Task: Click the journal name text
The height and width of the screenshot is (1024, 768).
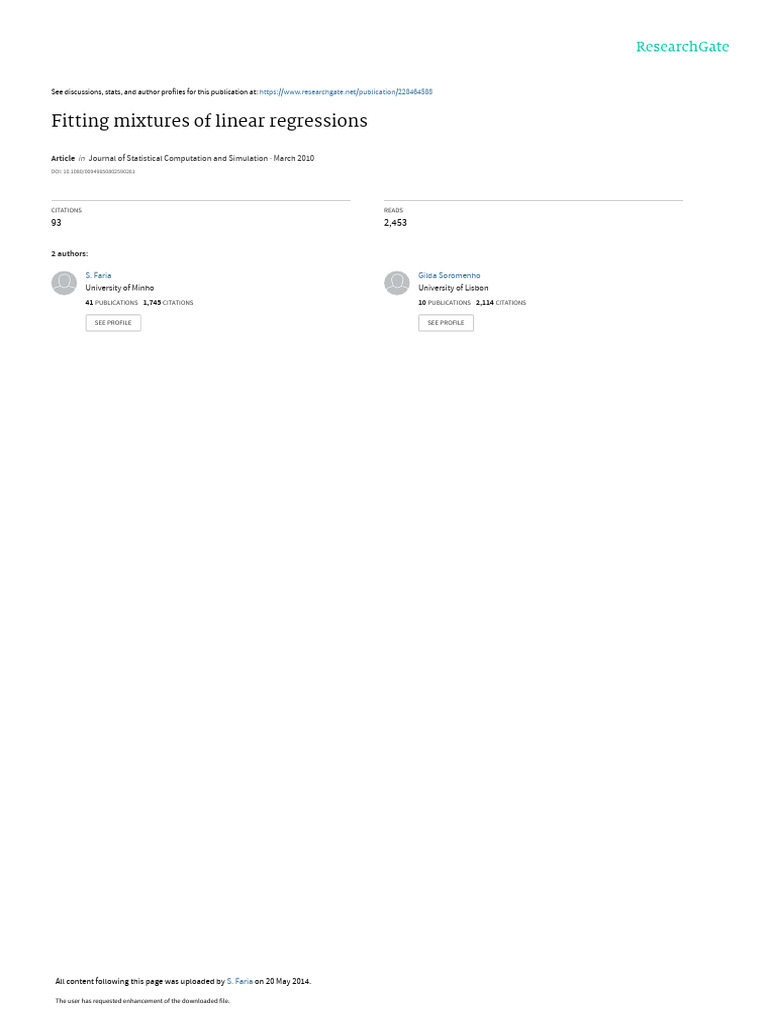Action: click(x=178, y=158)
